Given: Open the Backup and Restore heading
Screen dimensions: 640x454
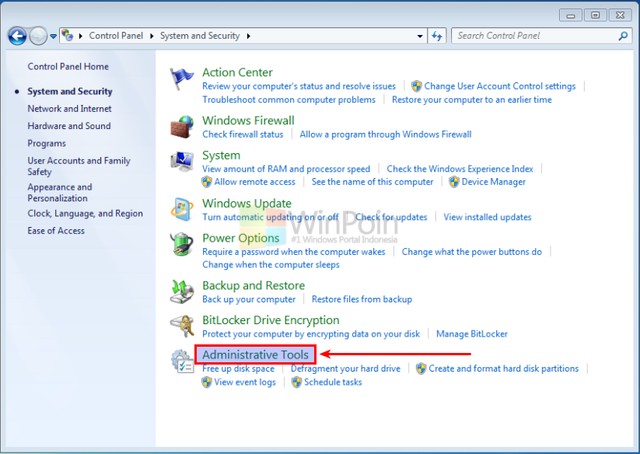Looking at the screenshot, I should click(253, 285).
